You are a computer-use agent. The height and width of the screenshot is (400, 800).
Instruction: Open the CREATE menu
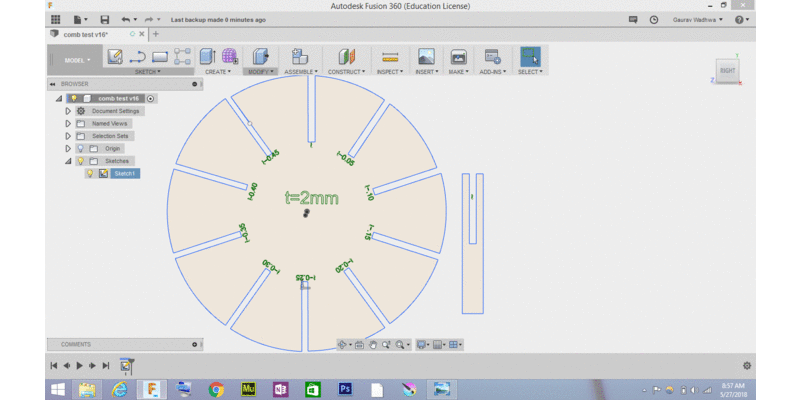pyautogui.click(x=218, y=72)
